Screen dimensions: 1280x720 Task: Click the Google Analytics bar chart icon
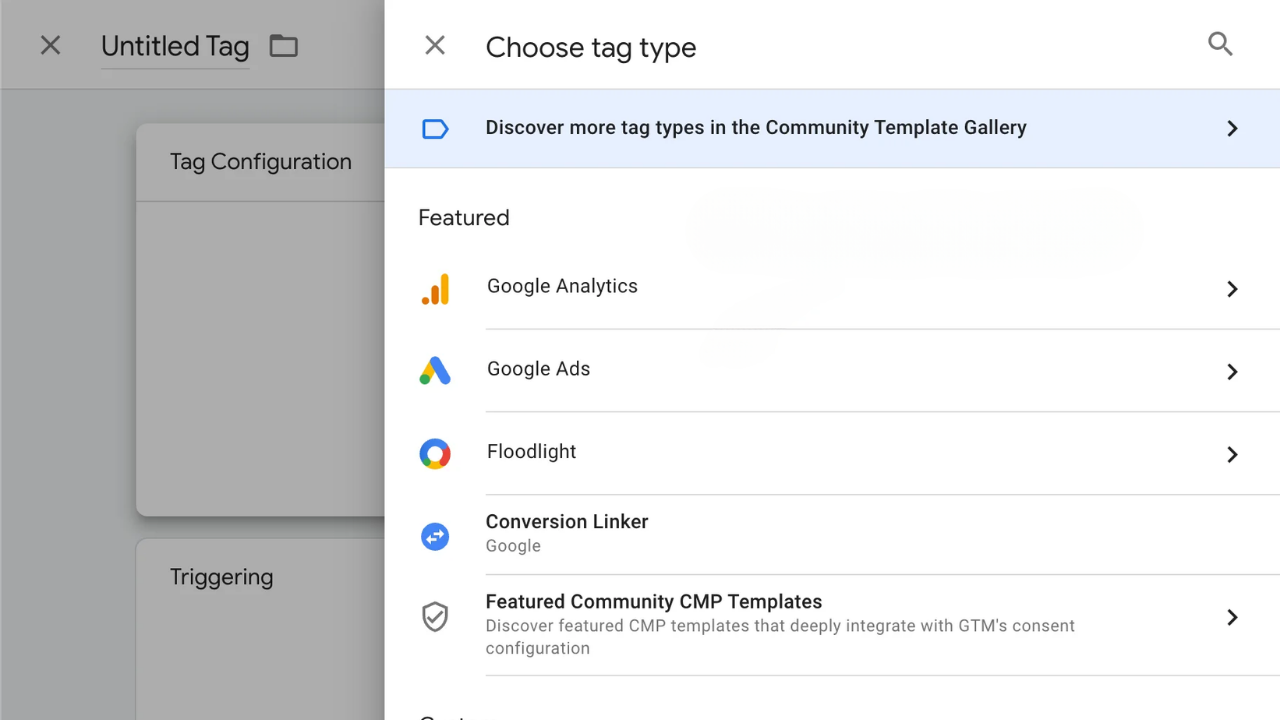pos(435,289)
